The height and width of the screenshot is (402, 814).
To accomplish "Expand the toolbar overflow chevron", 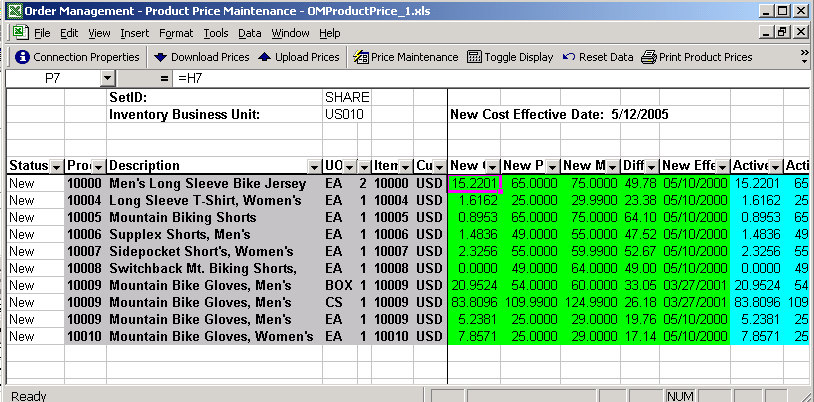I will click(805, 57).
